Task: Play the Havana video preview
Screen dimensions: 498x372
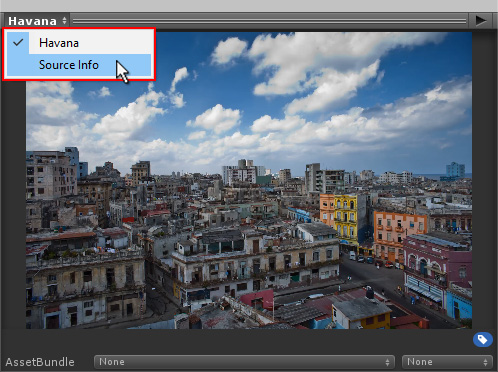Action: 480,21
